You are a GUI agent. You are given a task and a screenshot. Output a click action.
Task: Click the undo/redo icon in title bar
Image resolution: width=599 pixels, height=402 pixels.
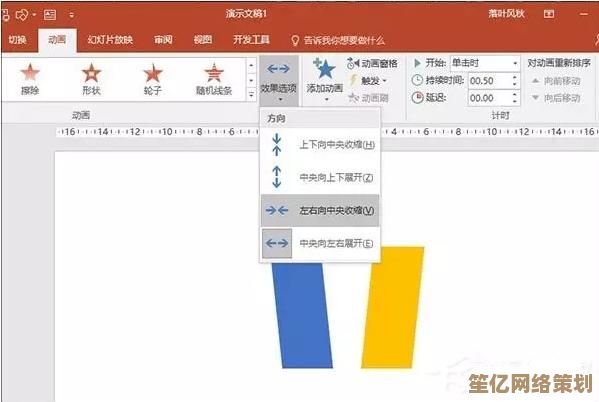(22, 15)
